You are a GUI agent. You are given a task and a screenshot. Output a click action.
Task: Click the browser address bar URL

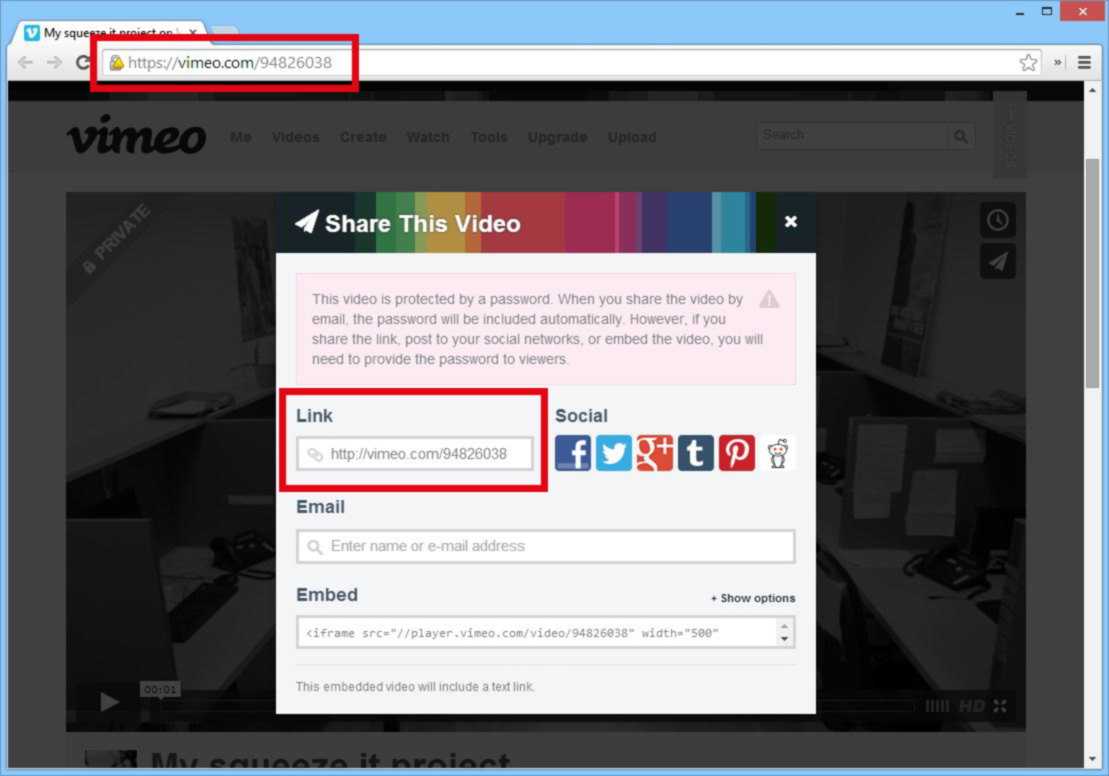pos(229,62)
